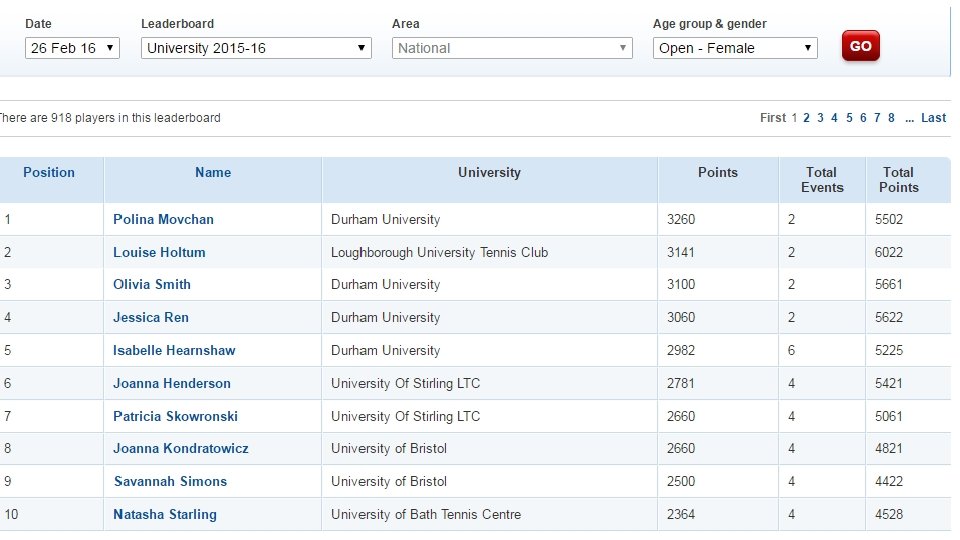Go to leaderboard page 6

pyautogui.click(x=863, y=118)
